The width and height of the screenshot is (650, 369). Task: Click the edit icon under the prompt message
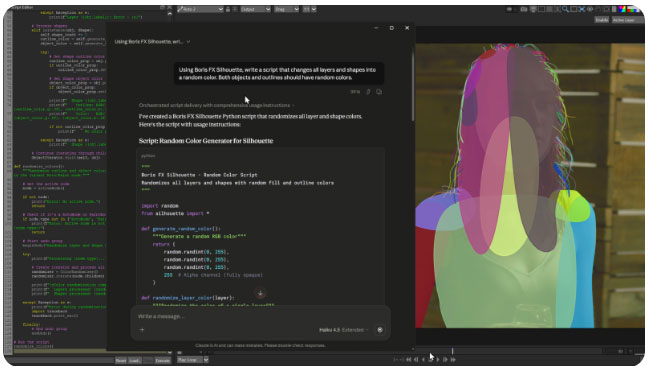(368, 92)
